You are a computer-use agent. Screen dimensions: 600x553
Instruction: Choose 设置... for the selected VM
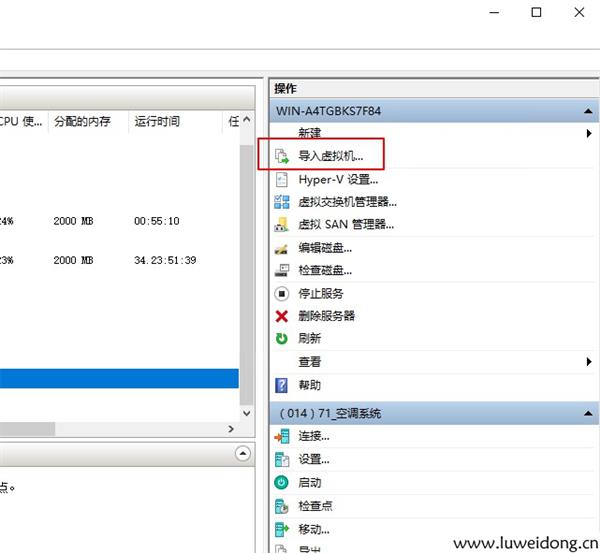(x=313, y=459)
